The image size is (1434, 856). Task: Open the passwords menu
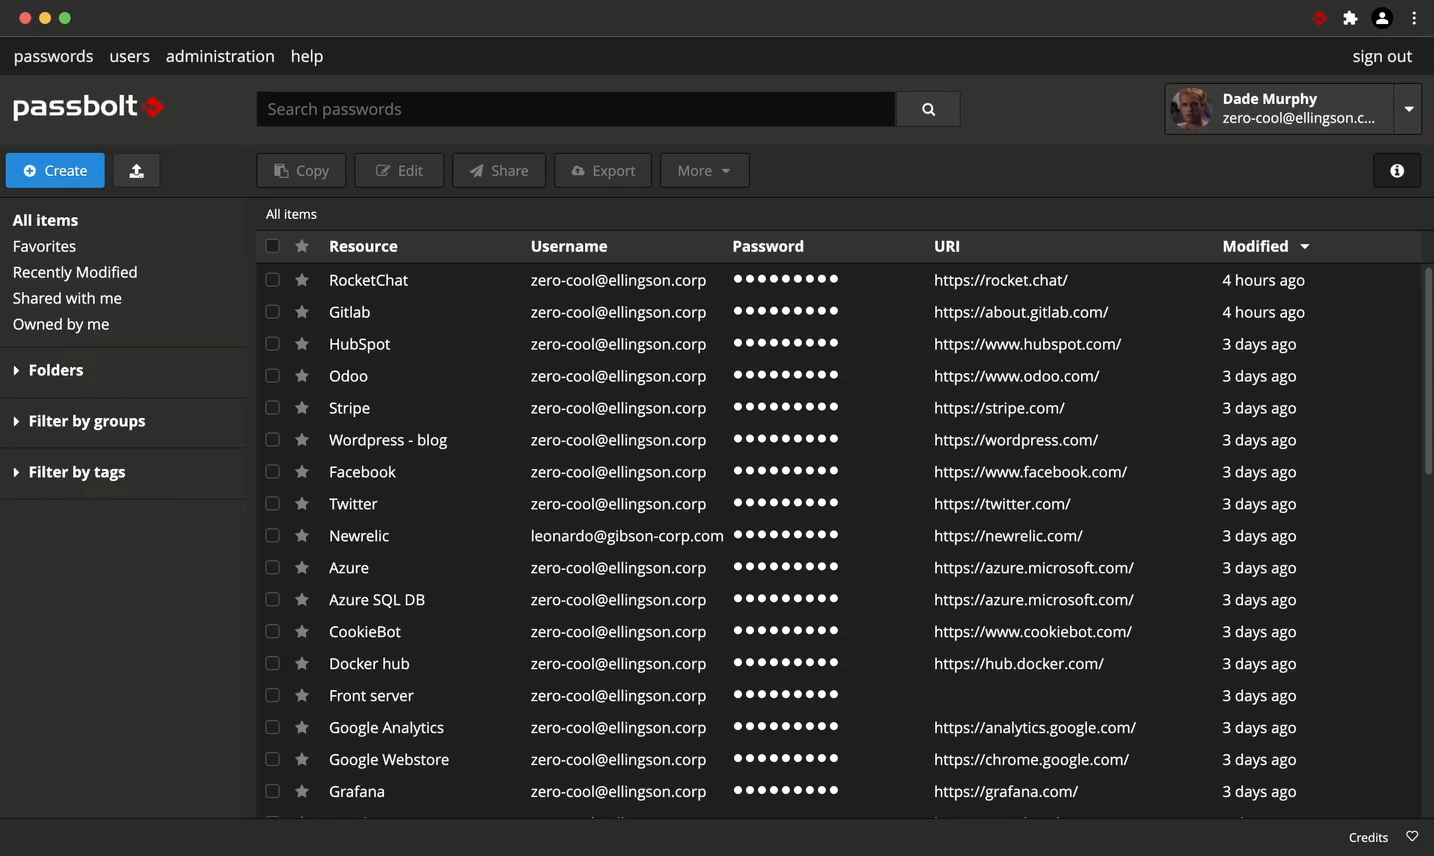[x=53, y=56]
